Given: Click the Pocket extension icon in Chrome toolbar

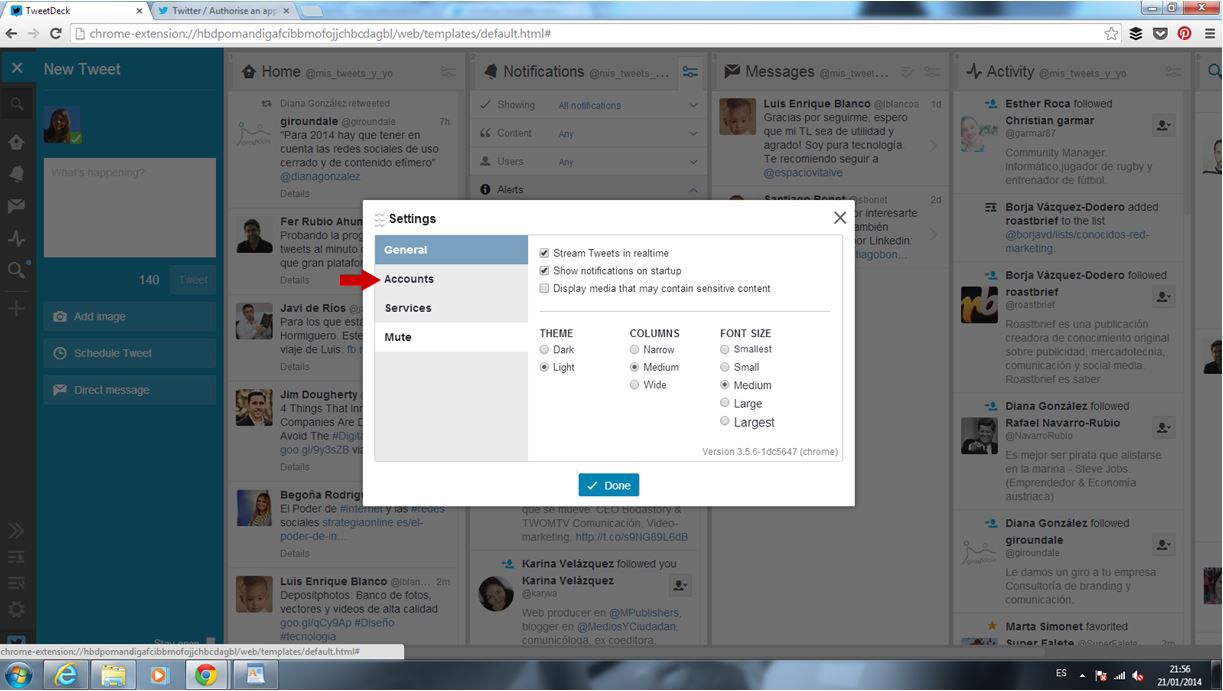Looking at the screenshot, I should point(1160,33).
